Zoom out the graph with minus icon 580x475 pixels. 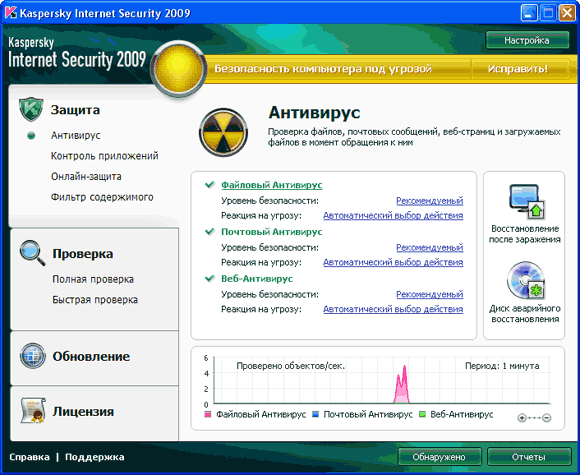547,418
